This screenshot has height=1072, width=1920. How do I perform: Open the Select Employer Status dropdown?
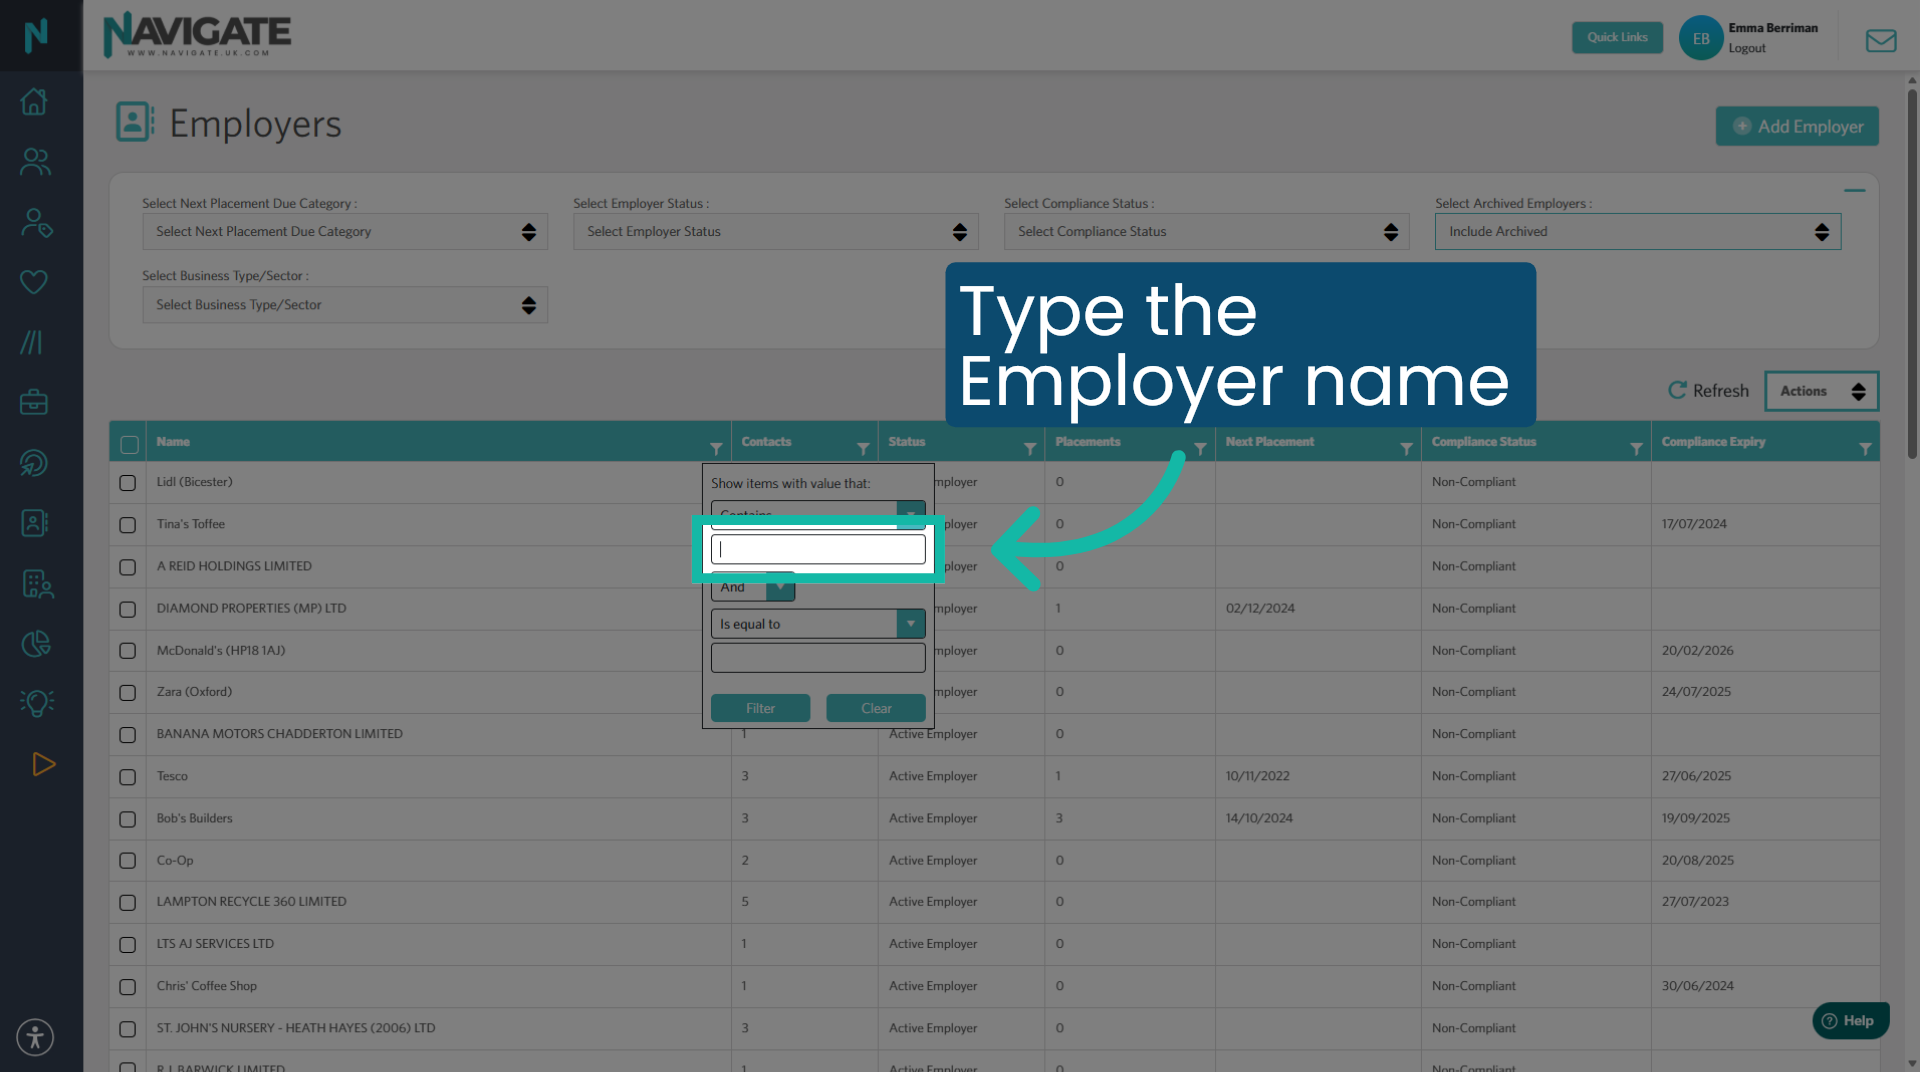tap(775, 231)
